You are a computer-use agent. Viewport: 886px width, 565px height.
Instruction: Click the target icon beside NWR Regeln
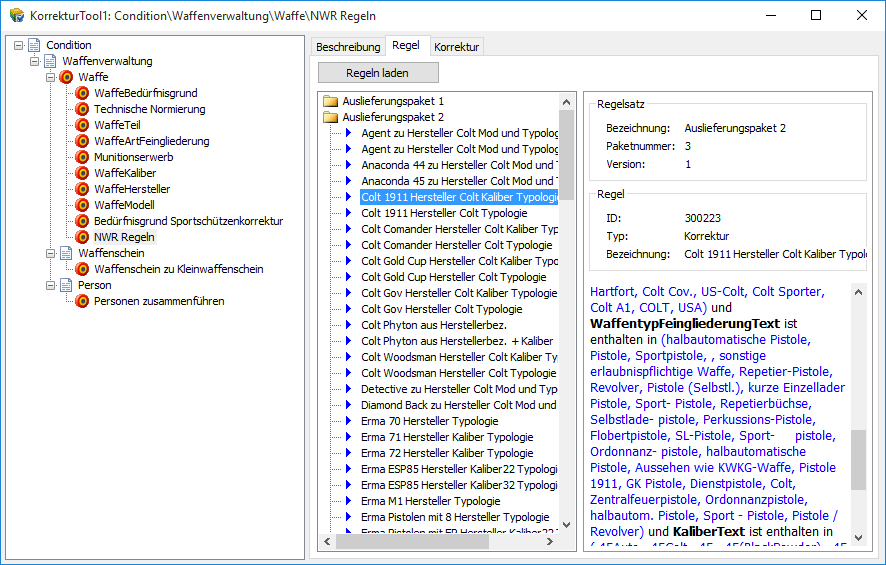coord(83,237)
